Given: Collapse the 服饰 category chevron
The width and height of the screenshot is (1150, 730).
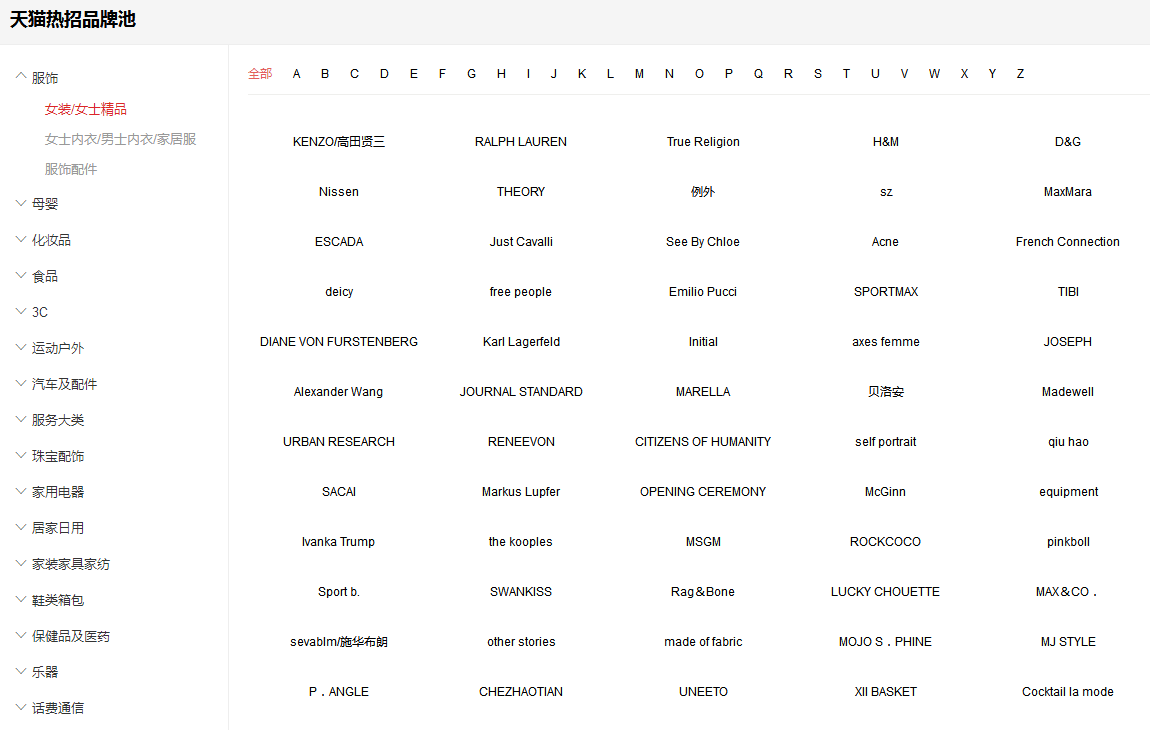Looking at the screenshot, I should 21,76.
